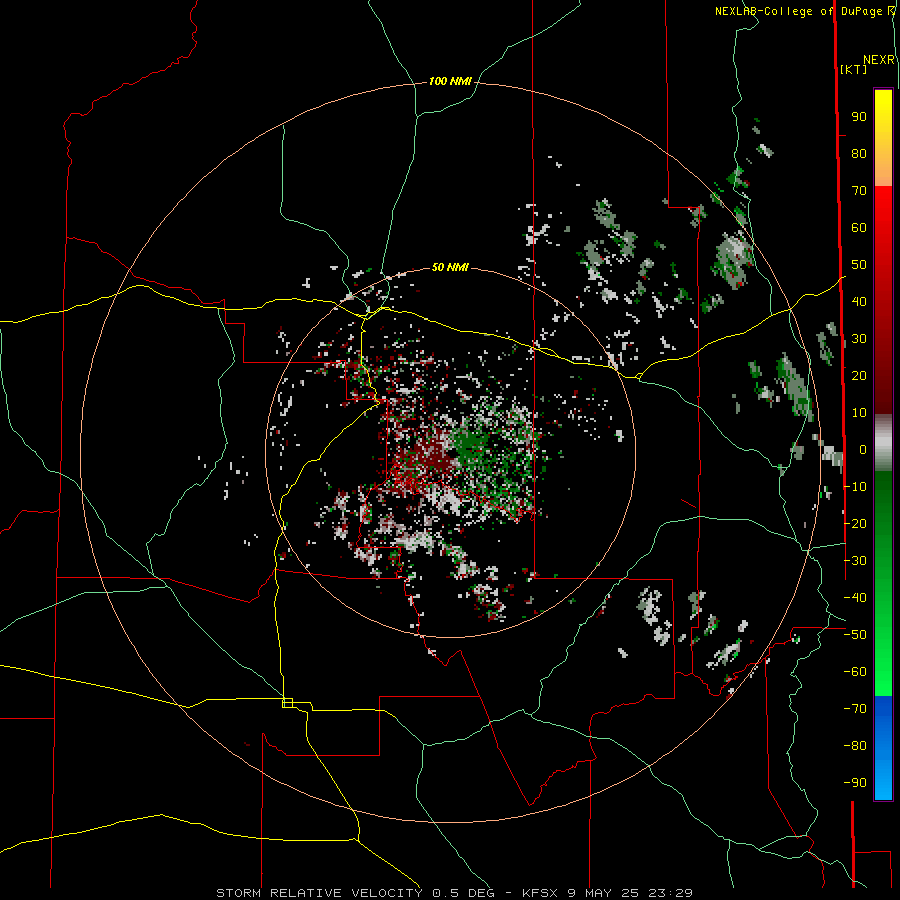Select the 80 knot scale value

point(859,154)
